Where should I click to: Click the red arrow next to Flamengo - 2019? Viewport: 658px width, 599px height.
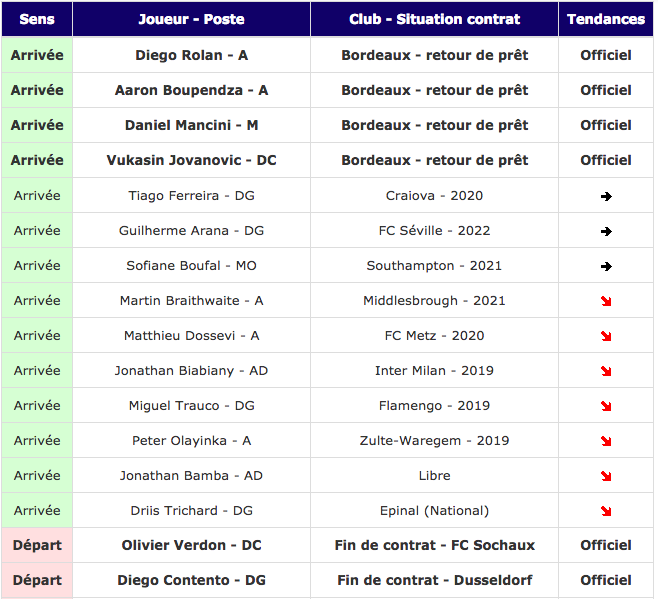click(606, 406)
